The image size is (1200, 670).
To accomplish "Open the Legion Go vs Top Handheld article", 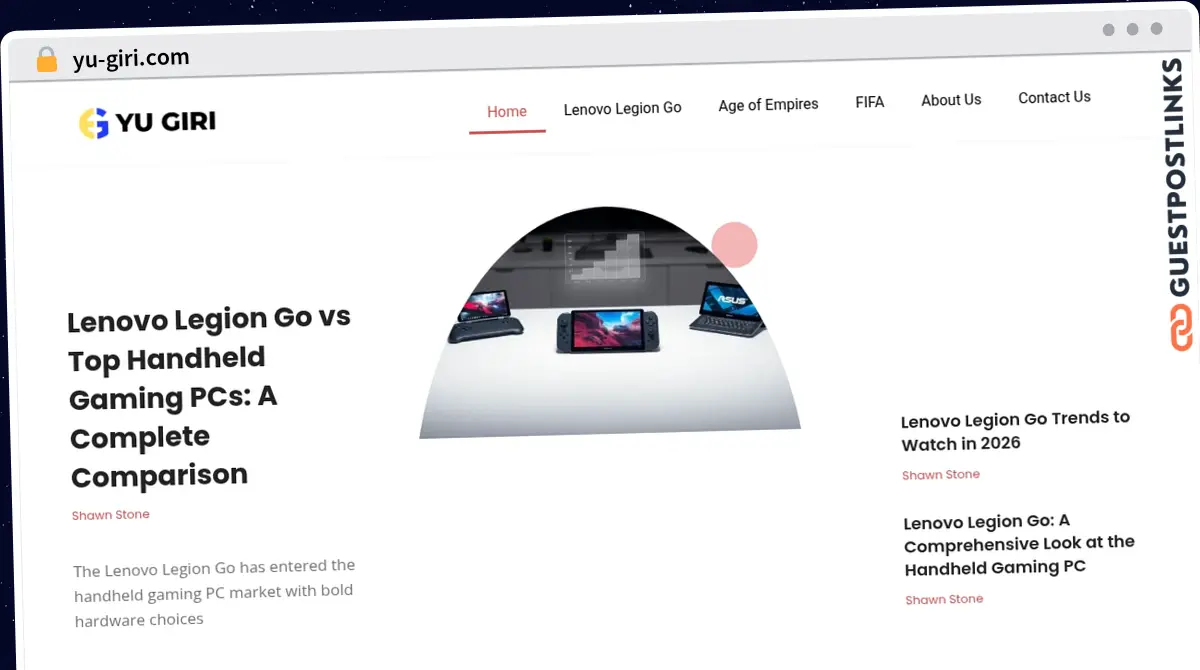I will pyautogui.click(x=210, y=397).
